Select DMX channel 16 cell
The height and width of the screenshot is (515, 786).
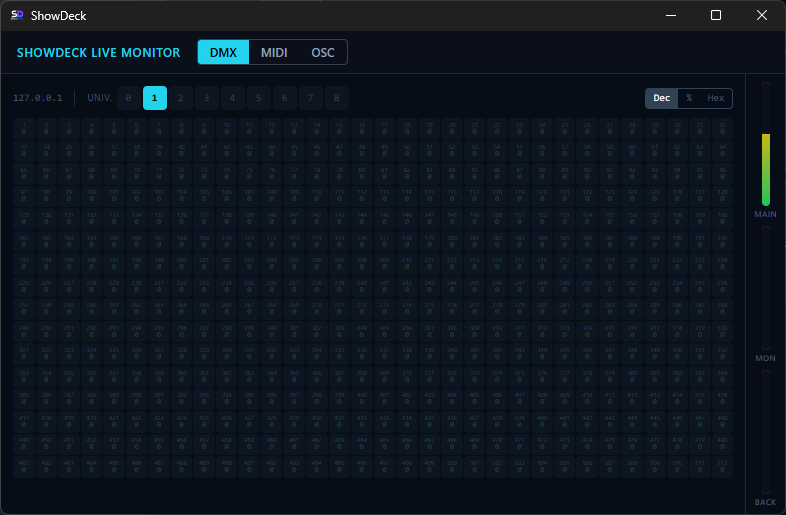point(362,128)
